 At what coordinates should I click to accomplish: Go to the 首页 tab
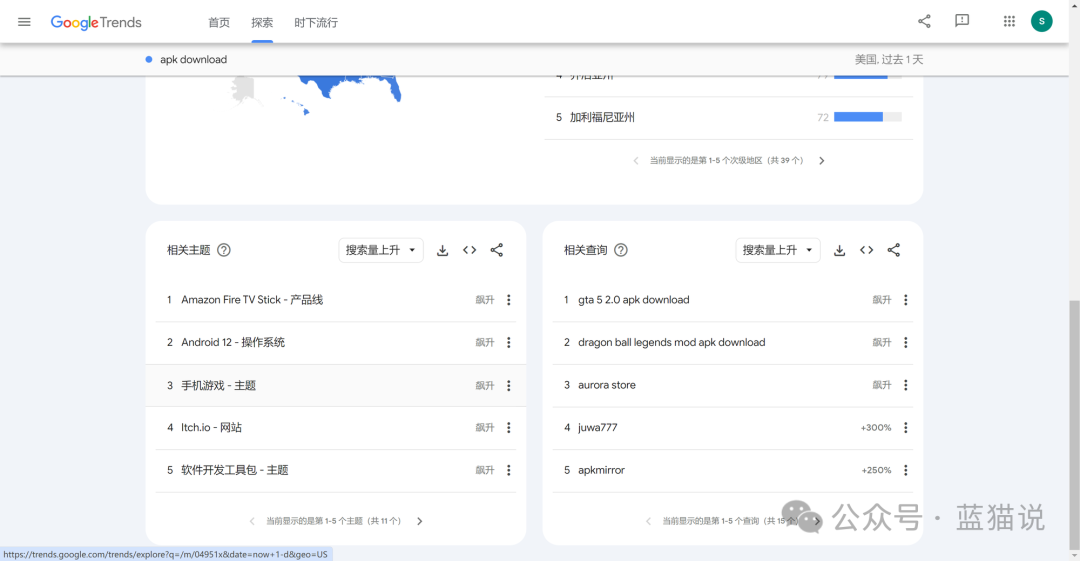pos(219,23)
